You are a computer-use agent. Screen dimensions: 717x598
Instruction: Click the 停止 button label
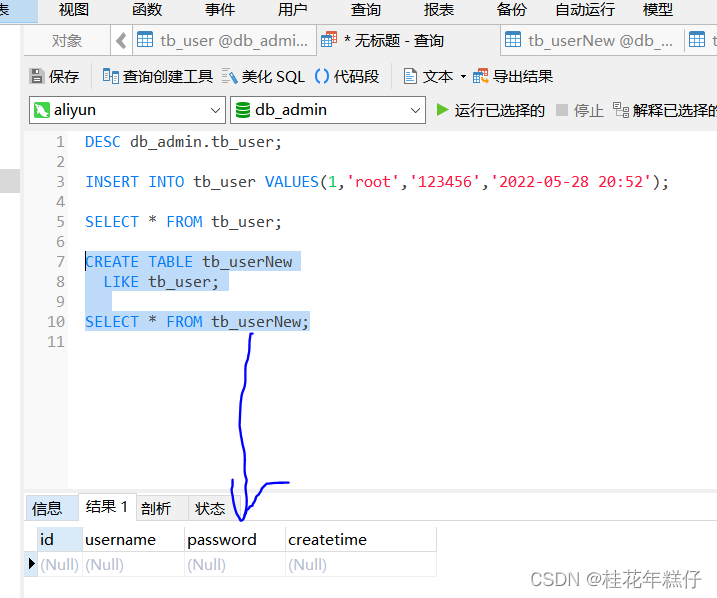pyautogui.click(x=589, y=110)
